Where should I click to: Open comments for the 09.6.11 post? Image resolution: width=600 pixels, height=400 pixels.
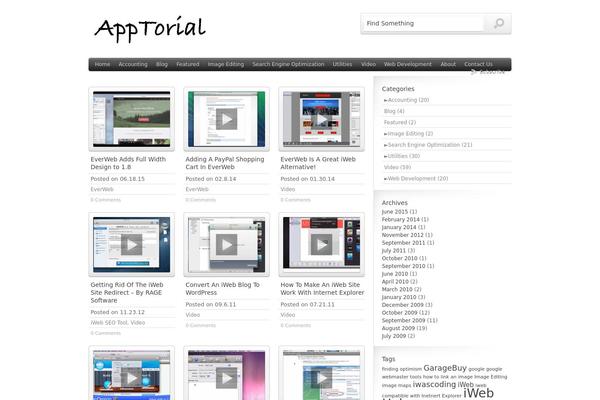tap(201, 325)
